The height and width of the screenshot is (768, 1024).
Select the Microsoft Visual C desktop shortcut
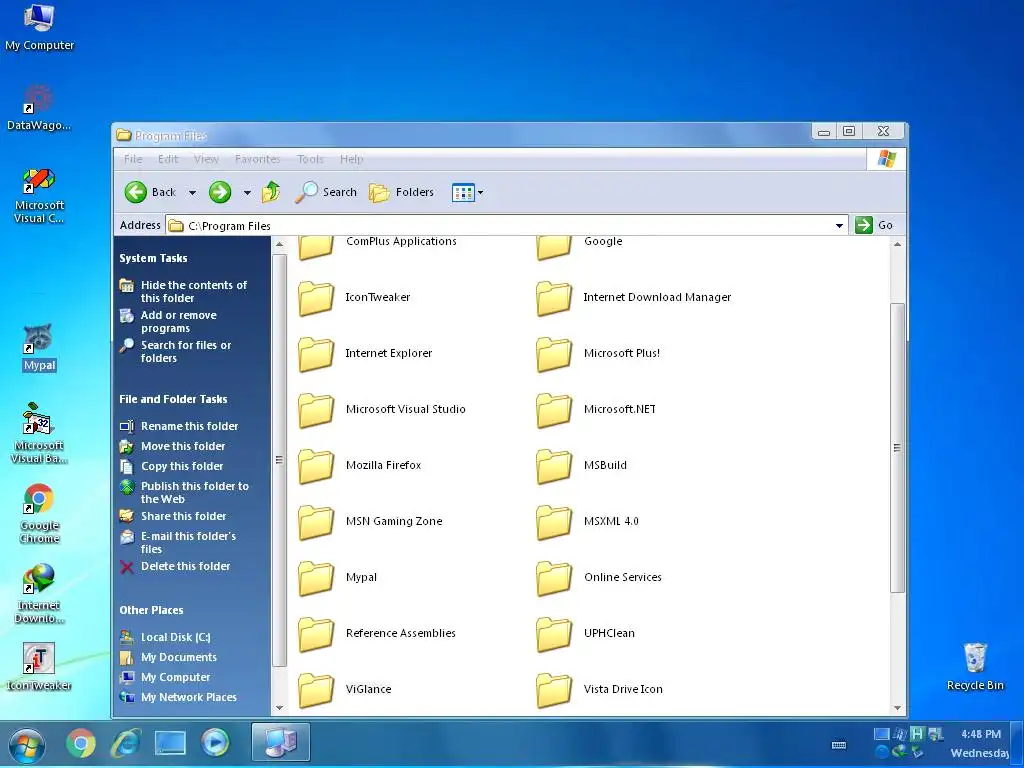(39, 196)
